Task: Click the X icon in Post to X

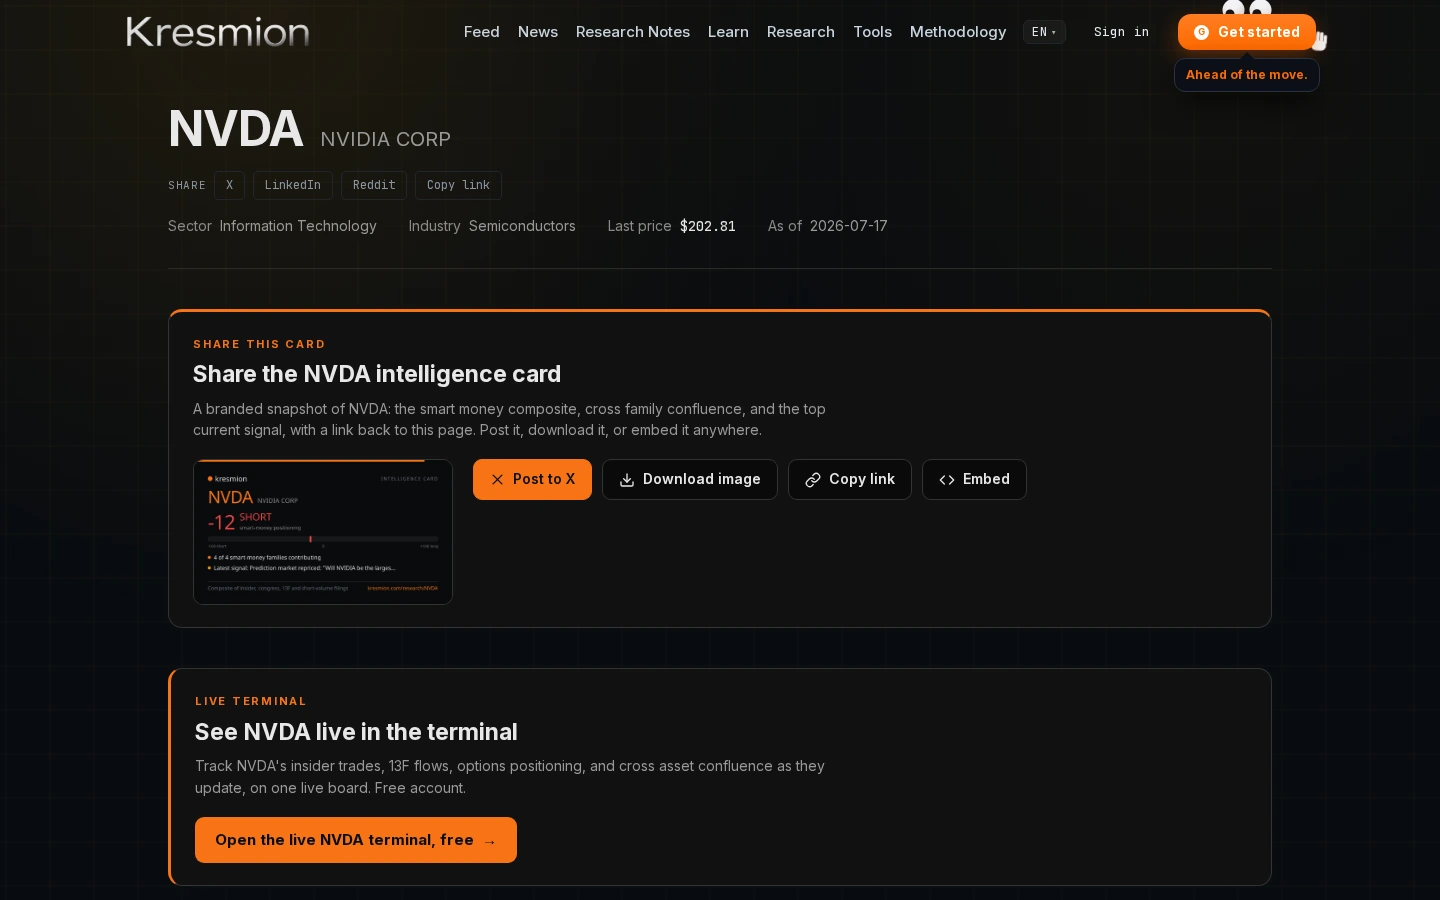Action: pos(497,480)
